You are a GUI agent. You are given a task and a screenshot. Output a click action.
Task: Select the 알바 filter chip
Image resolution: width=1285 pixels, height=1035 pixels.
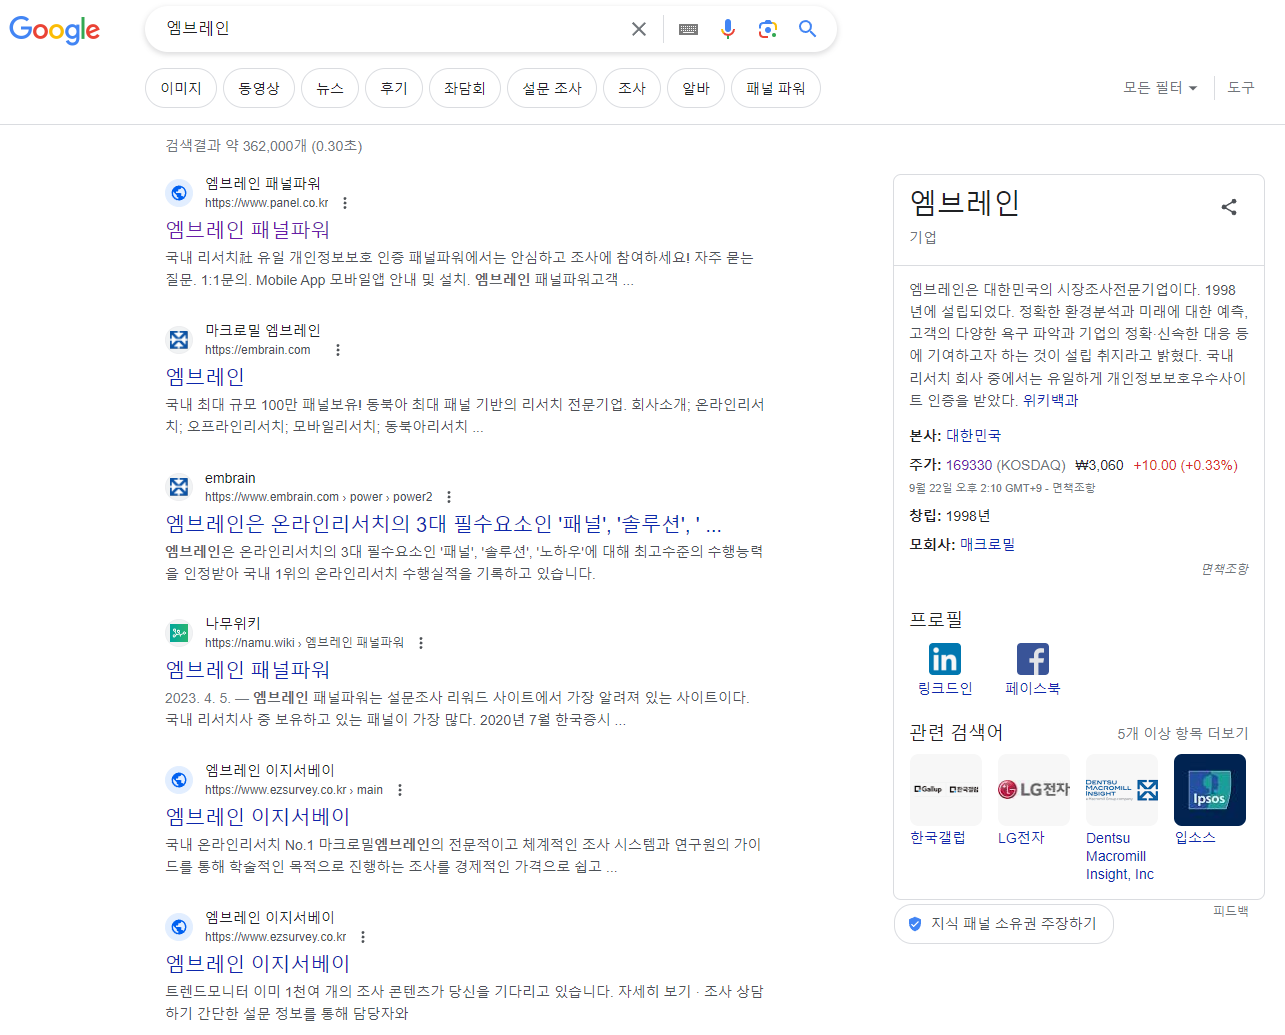[x=696, y=88]
